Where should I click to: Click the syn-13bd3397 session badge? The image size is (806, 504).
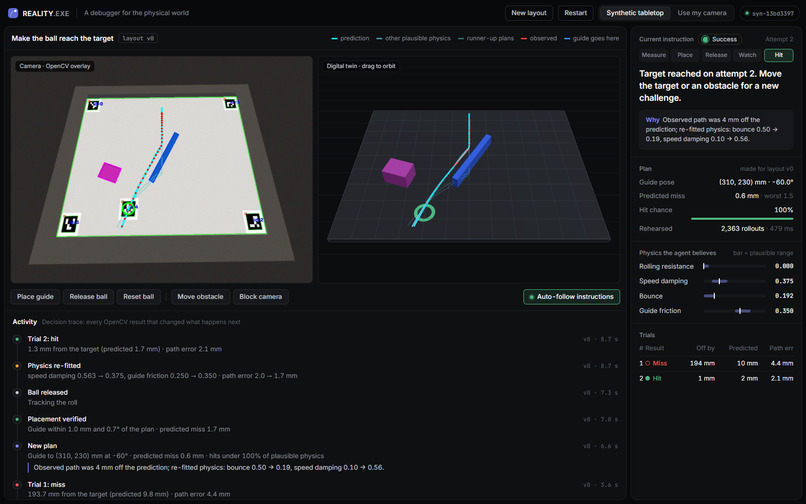(770, 13)
